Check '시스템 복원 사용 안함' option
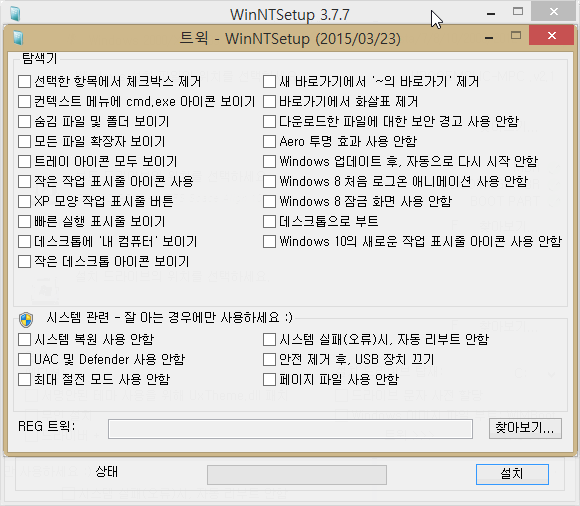 pyautogui.click(x=24, y=339)
